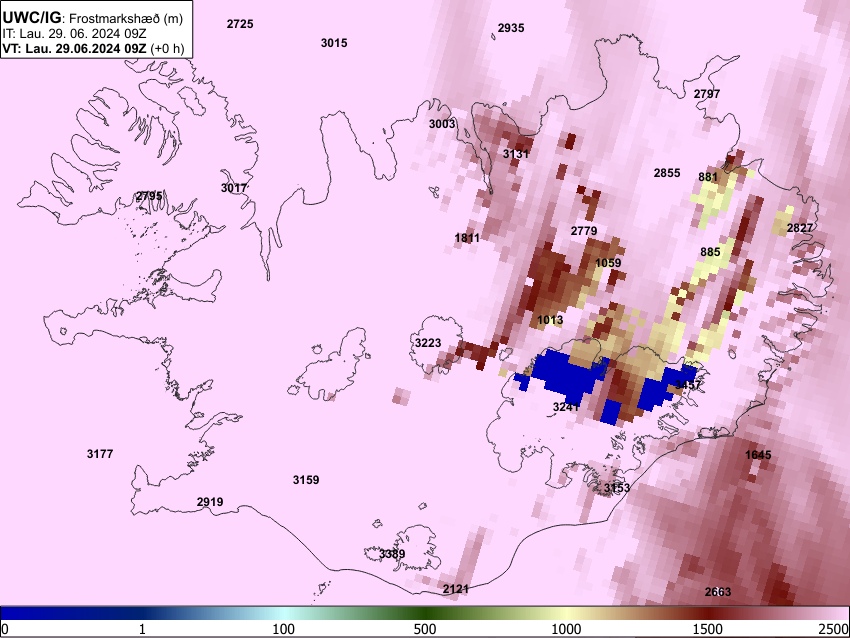
Task: Click the 3003 value label
Action: pos(442,124)
